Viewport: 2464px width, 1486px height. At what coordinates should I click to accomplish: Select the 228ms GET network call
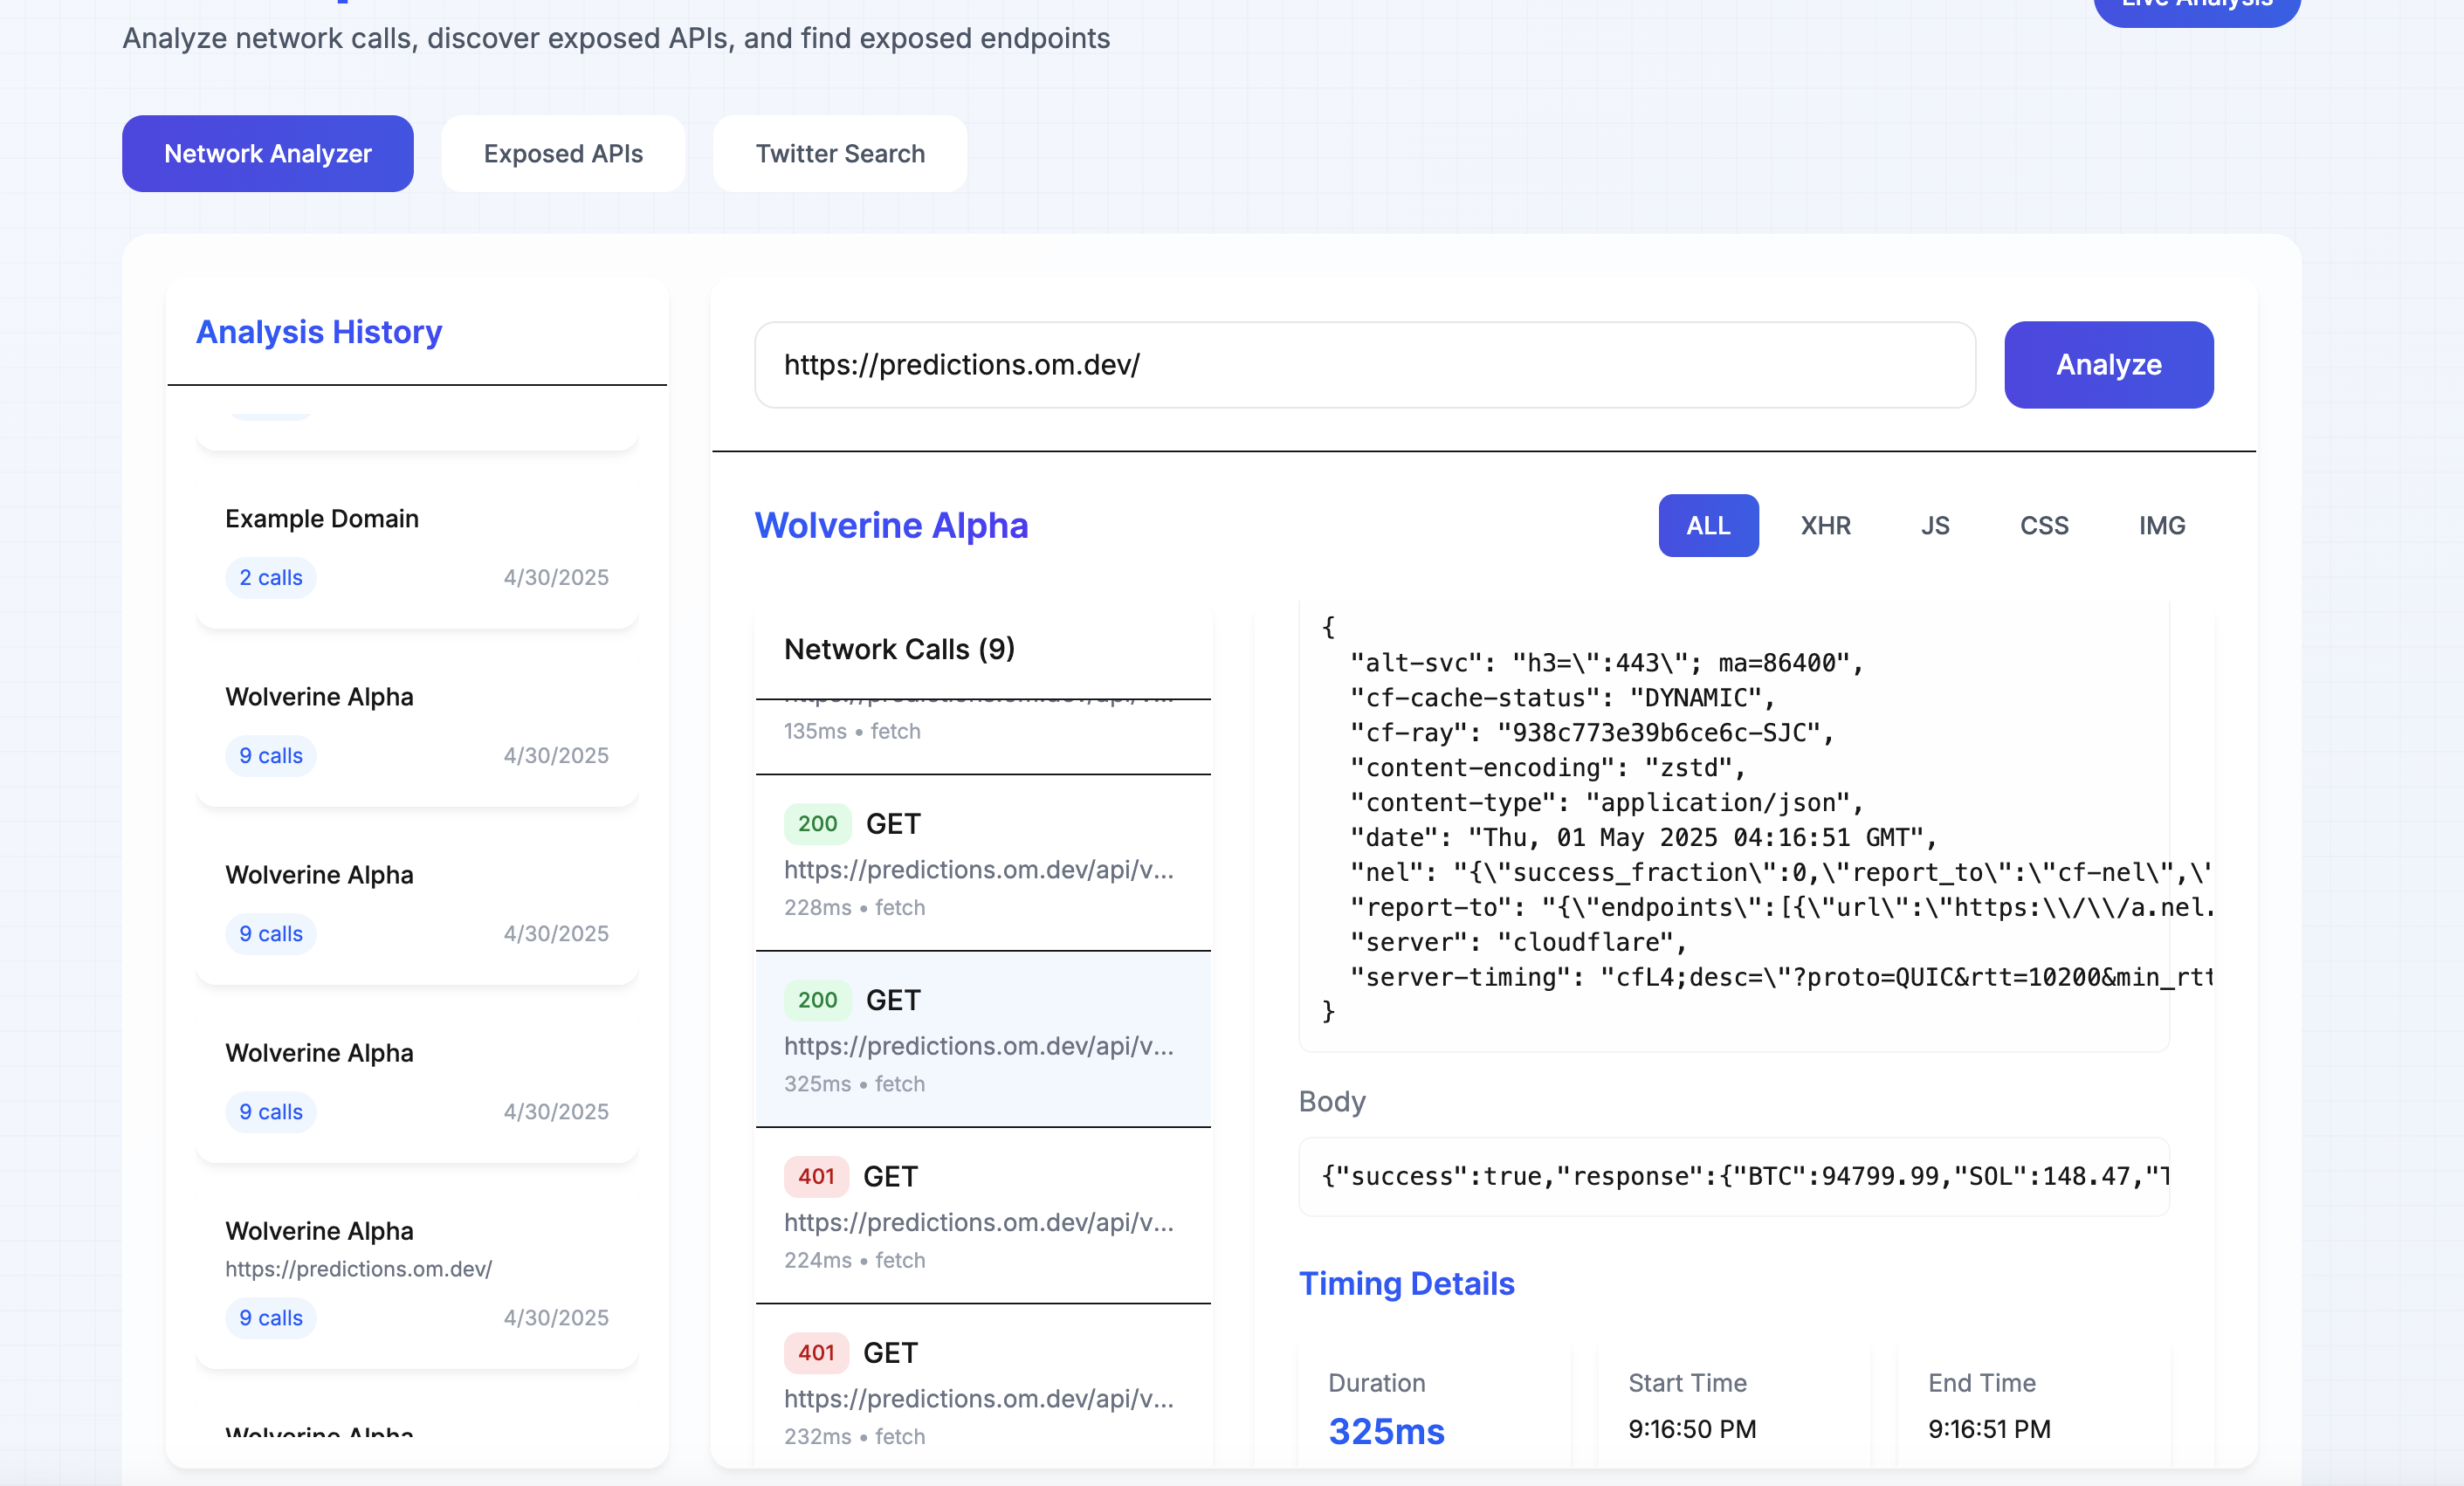click(982, 862)
